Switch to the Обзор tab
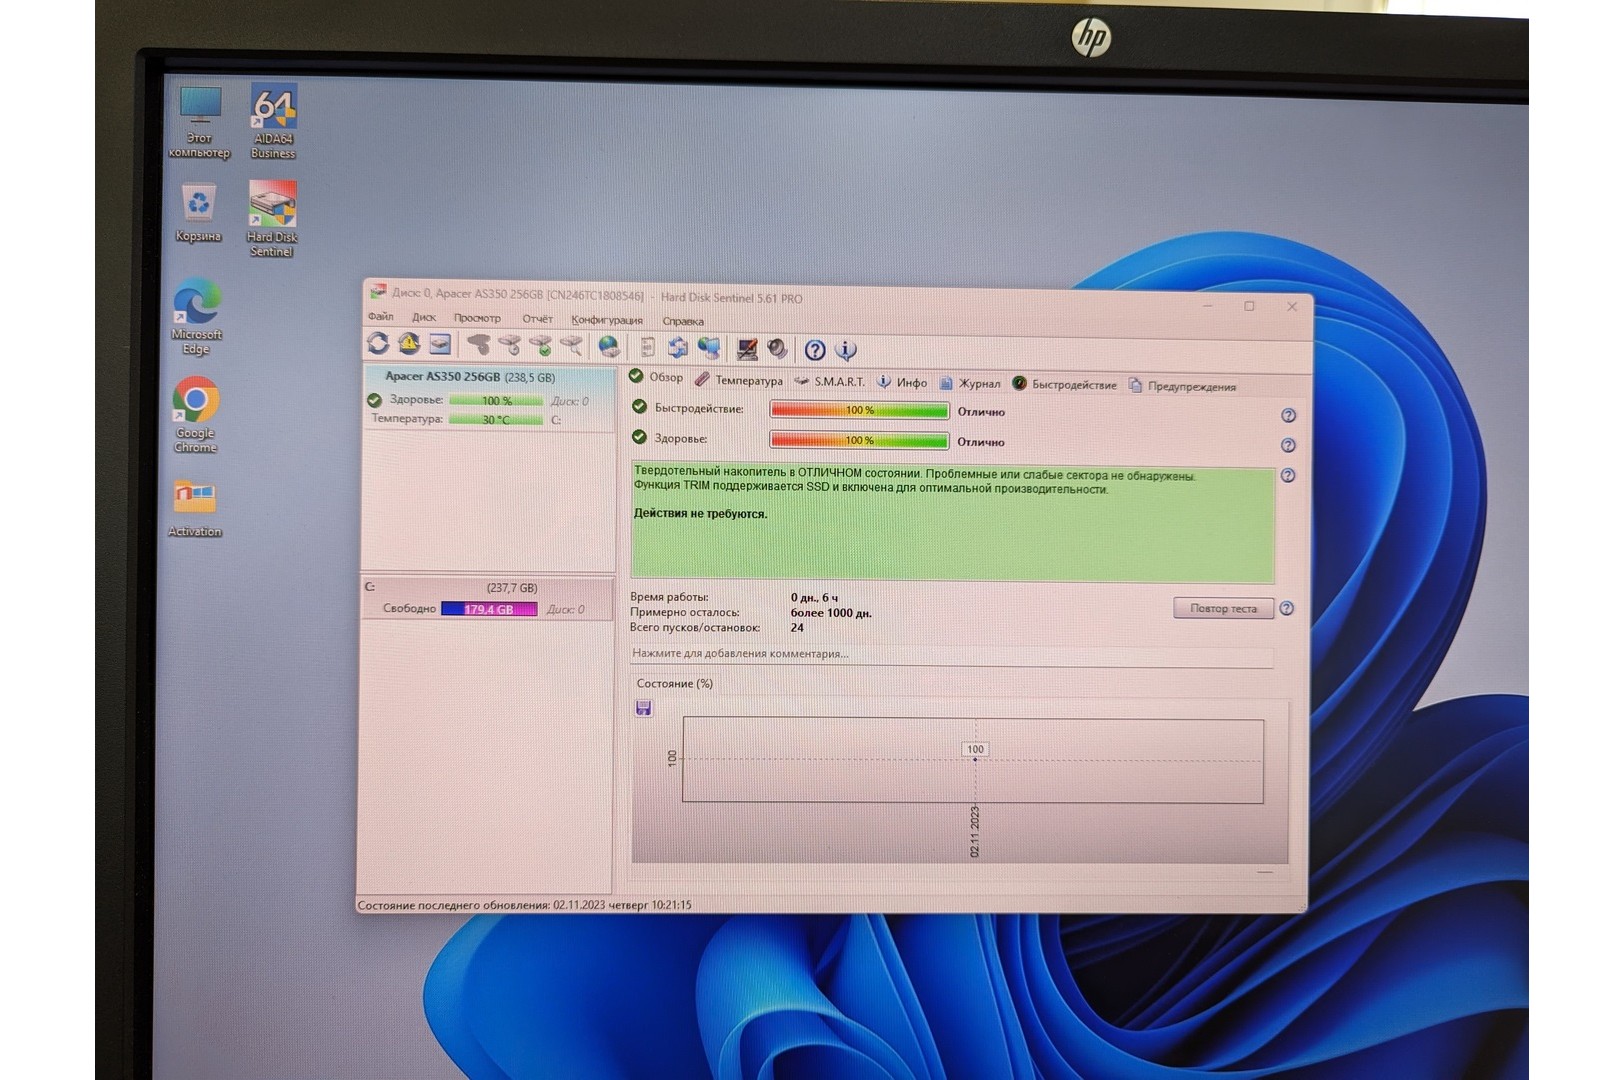1624x1080 pixels. point(656,377)
